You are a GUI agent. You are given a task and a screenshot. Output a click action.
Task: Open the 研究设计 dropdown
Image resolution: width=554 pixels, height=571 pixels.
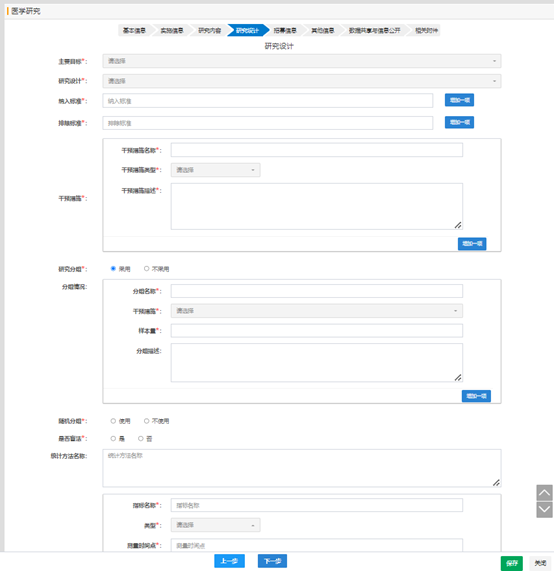pos(302,81)
